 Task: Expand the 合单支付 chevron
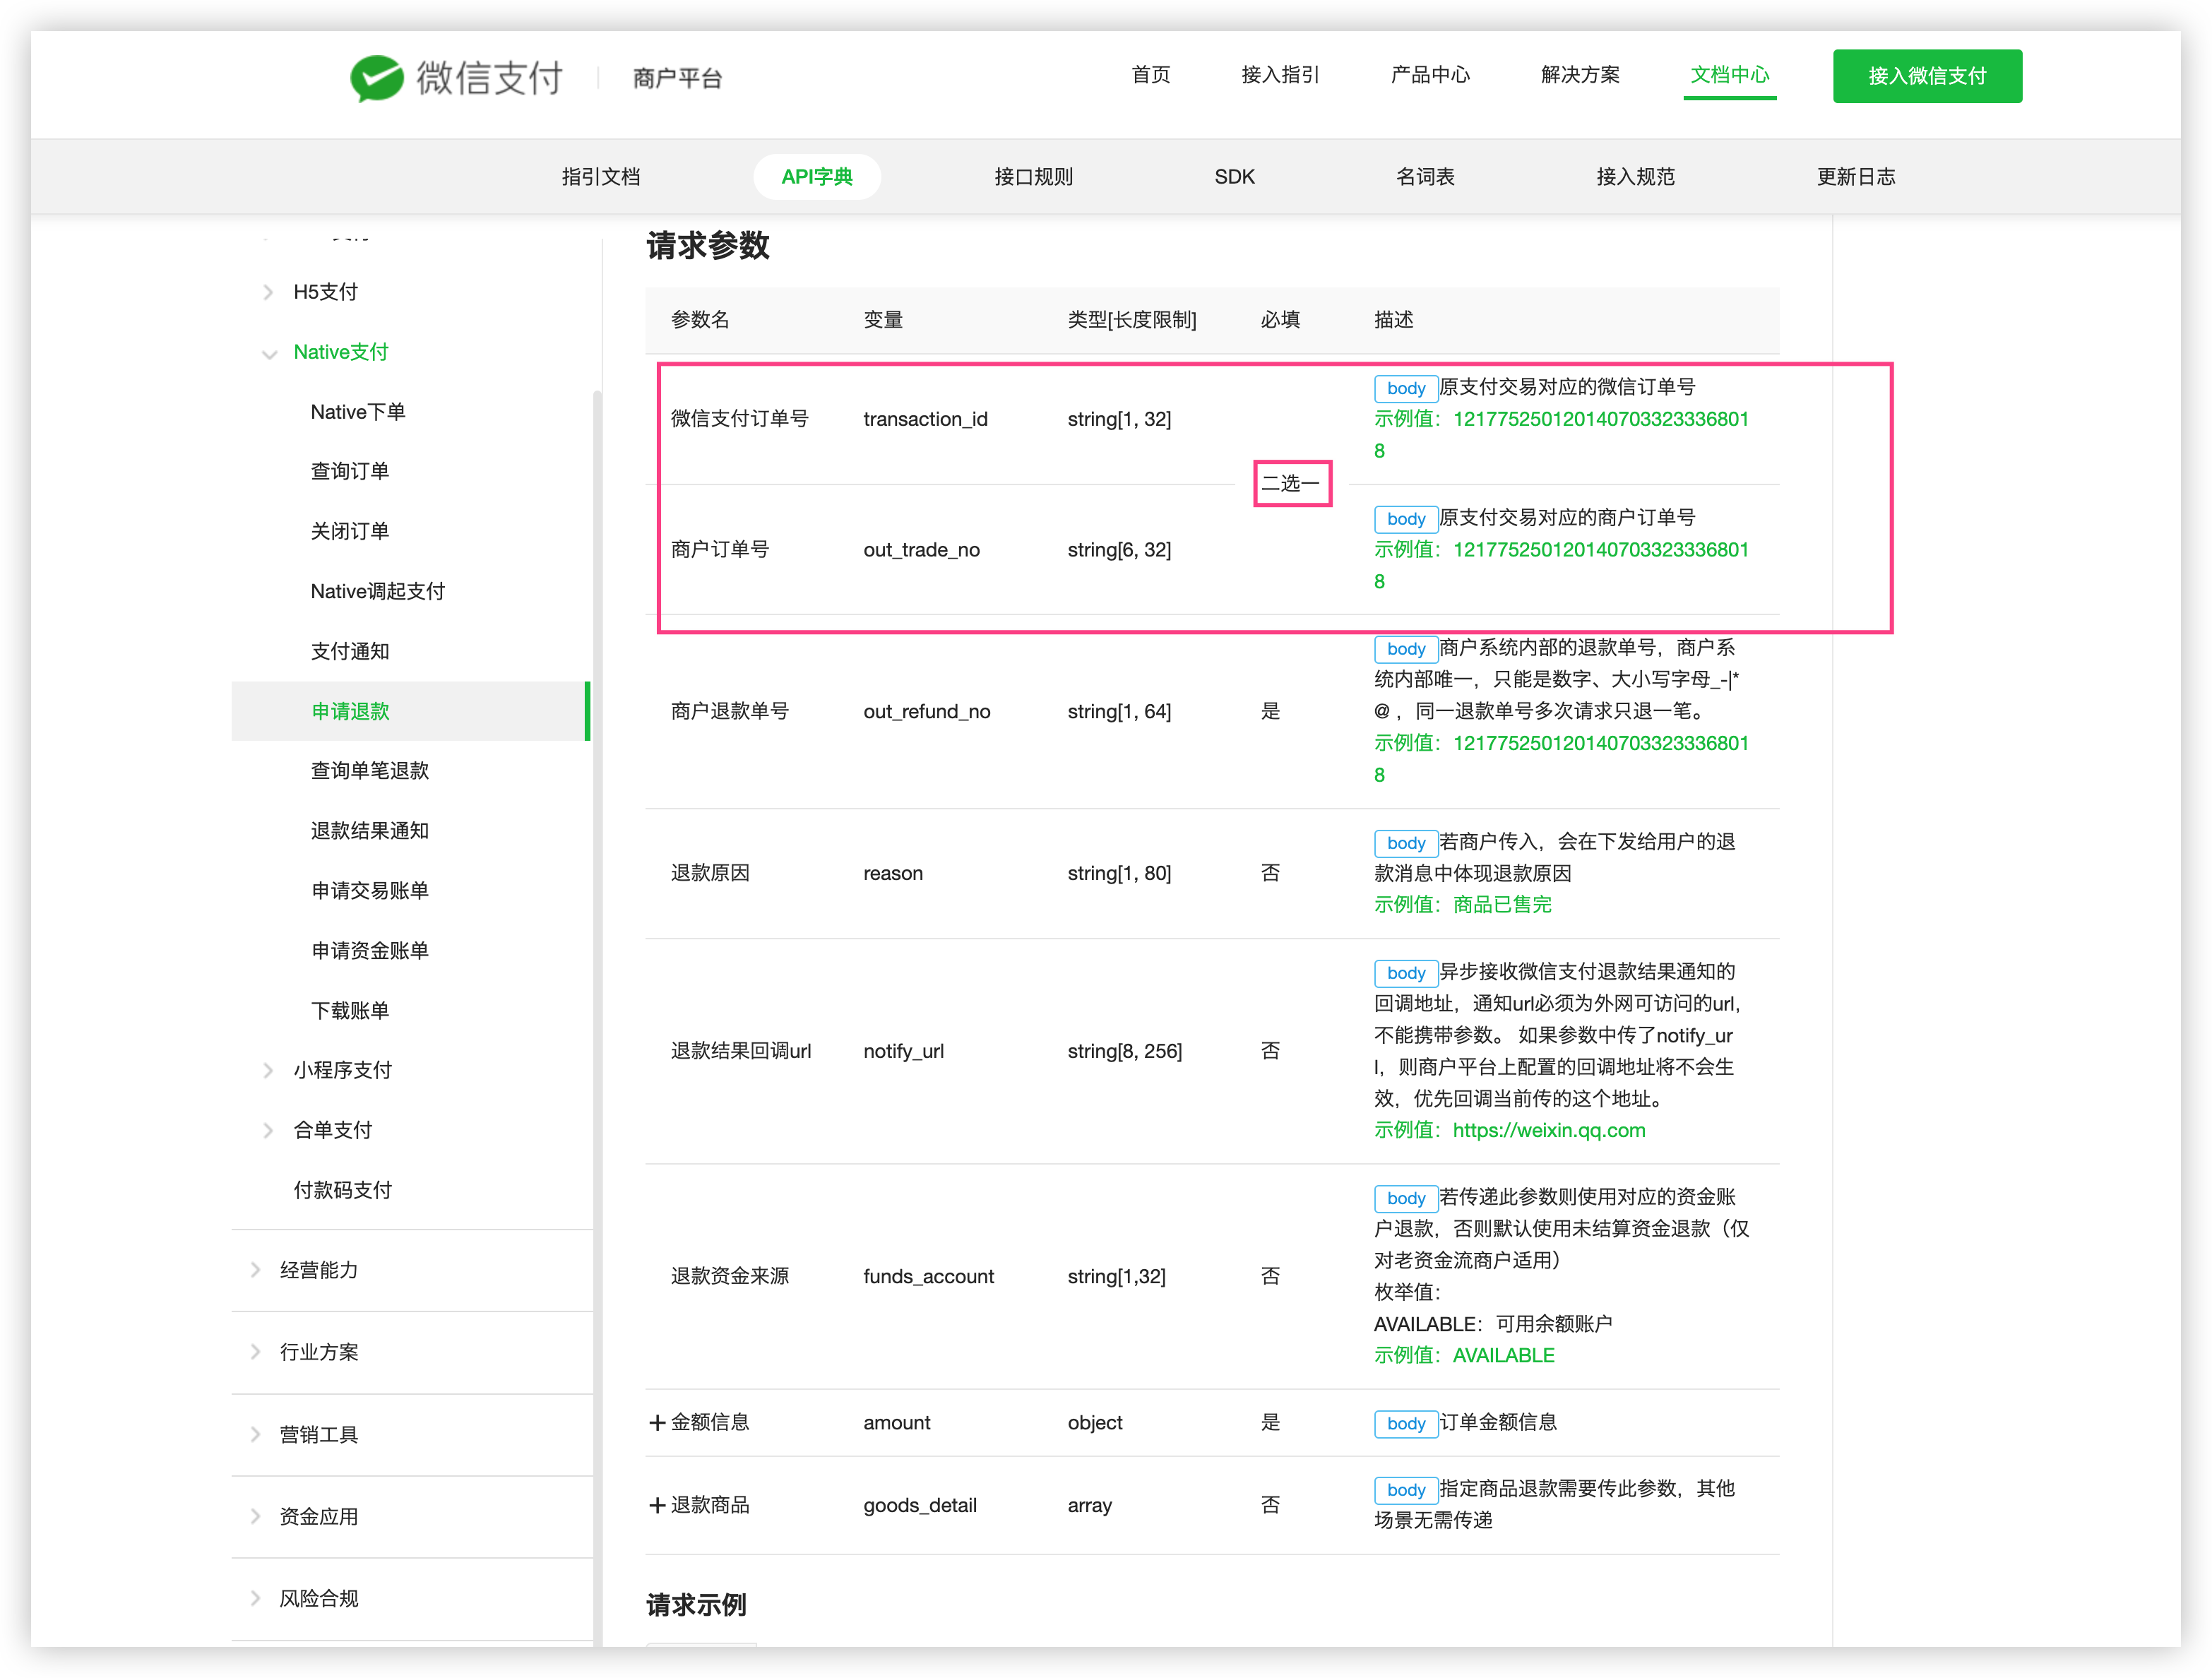(268, 1130)
